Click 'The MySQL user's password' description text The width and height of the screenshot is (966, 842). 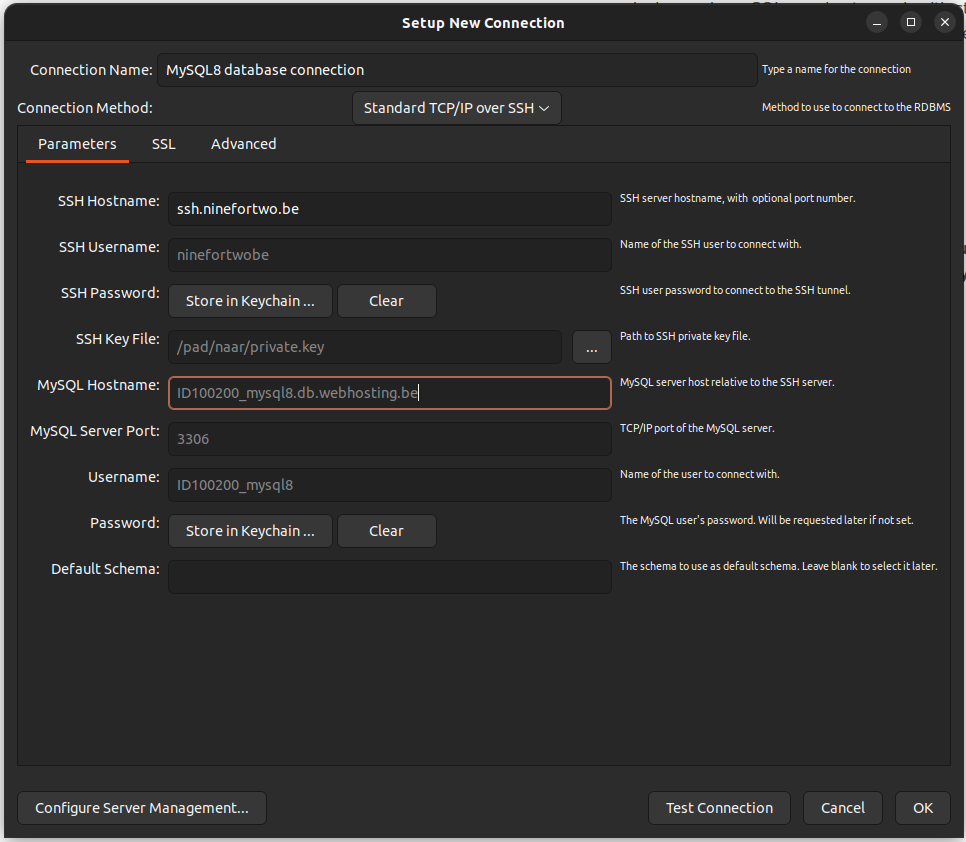(766, 520)
